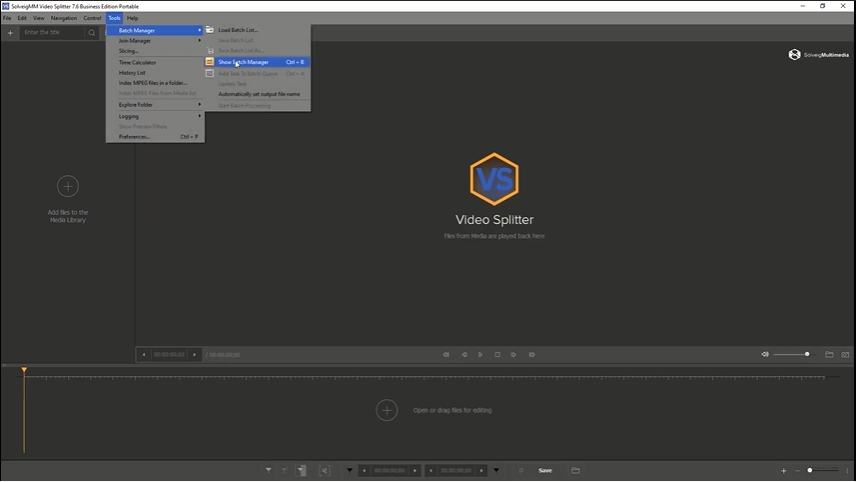856x482 pixels.
Task: Click the play button in player controls
Action: click(480, 355)
